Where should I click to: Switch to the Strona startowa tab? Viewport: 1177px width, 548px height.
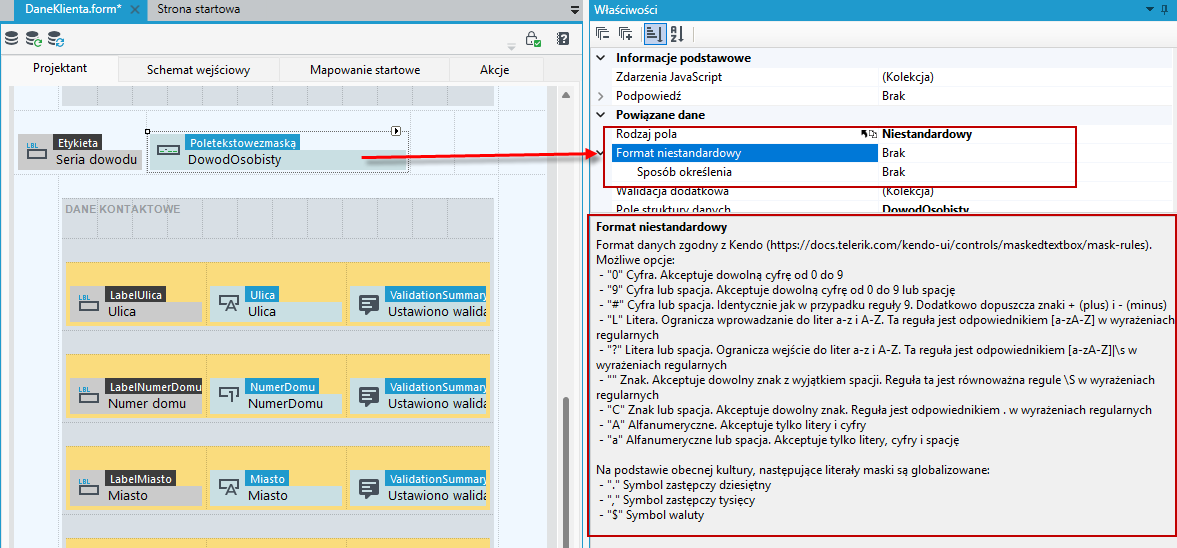(200, 9)
